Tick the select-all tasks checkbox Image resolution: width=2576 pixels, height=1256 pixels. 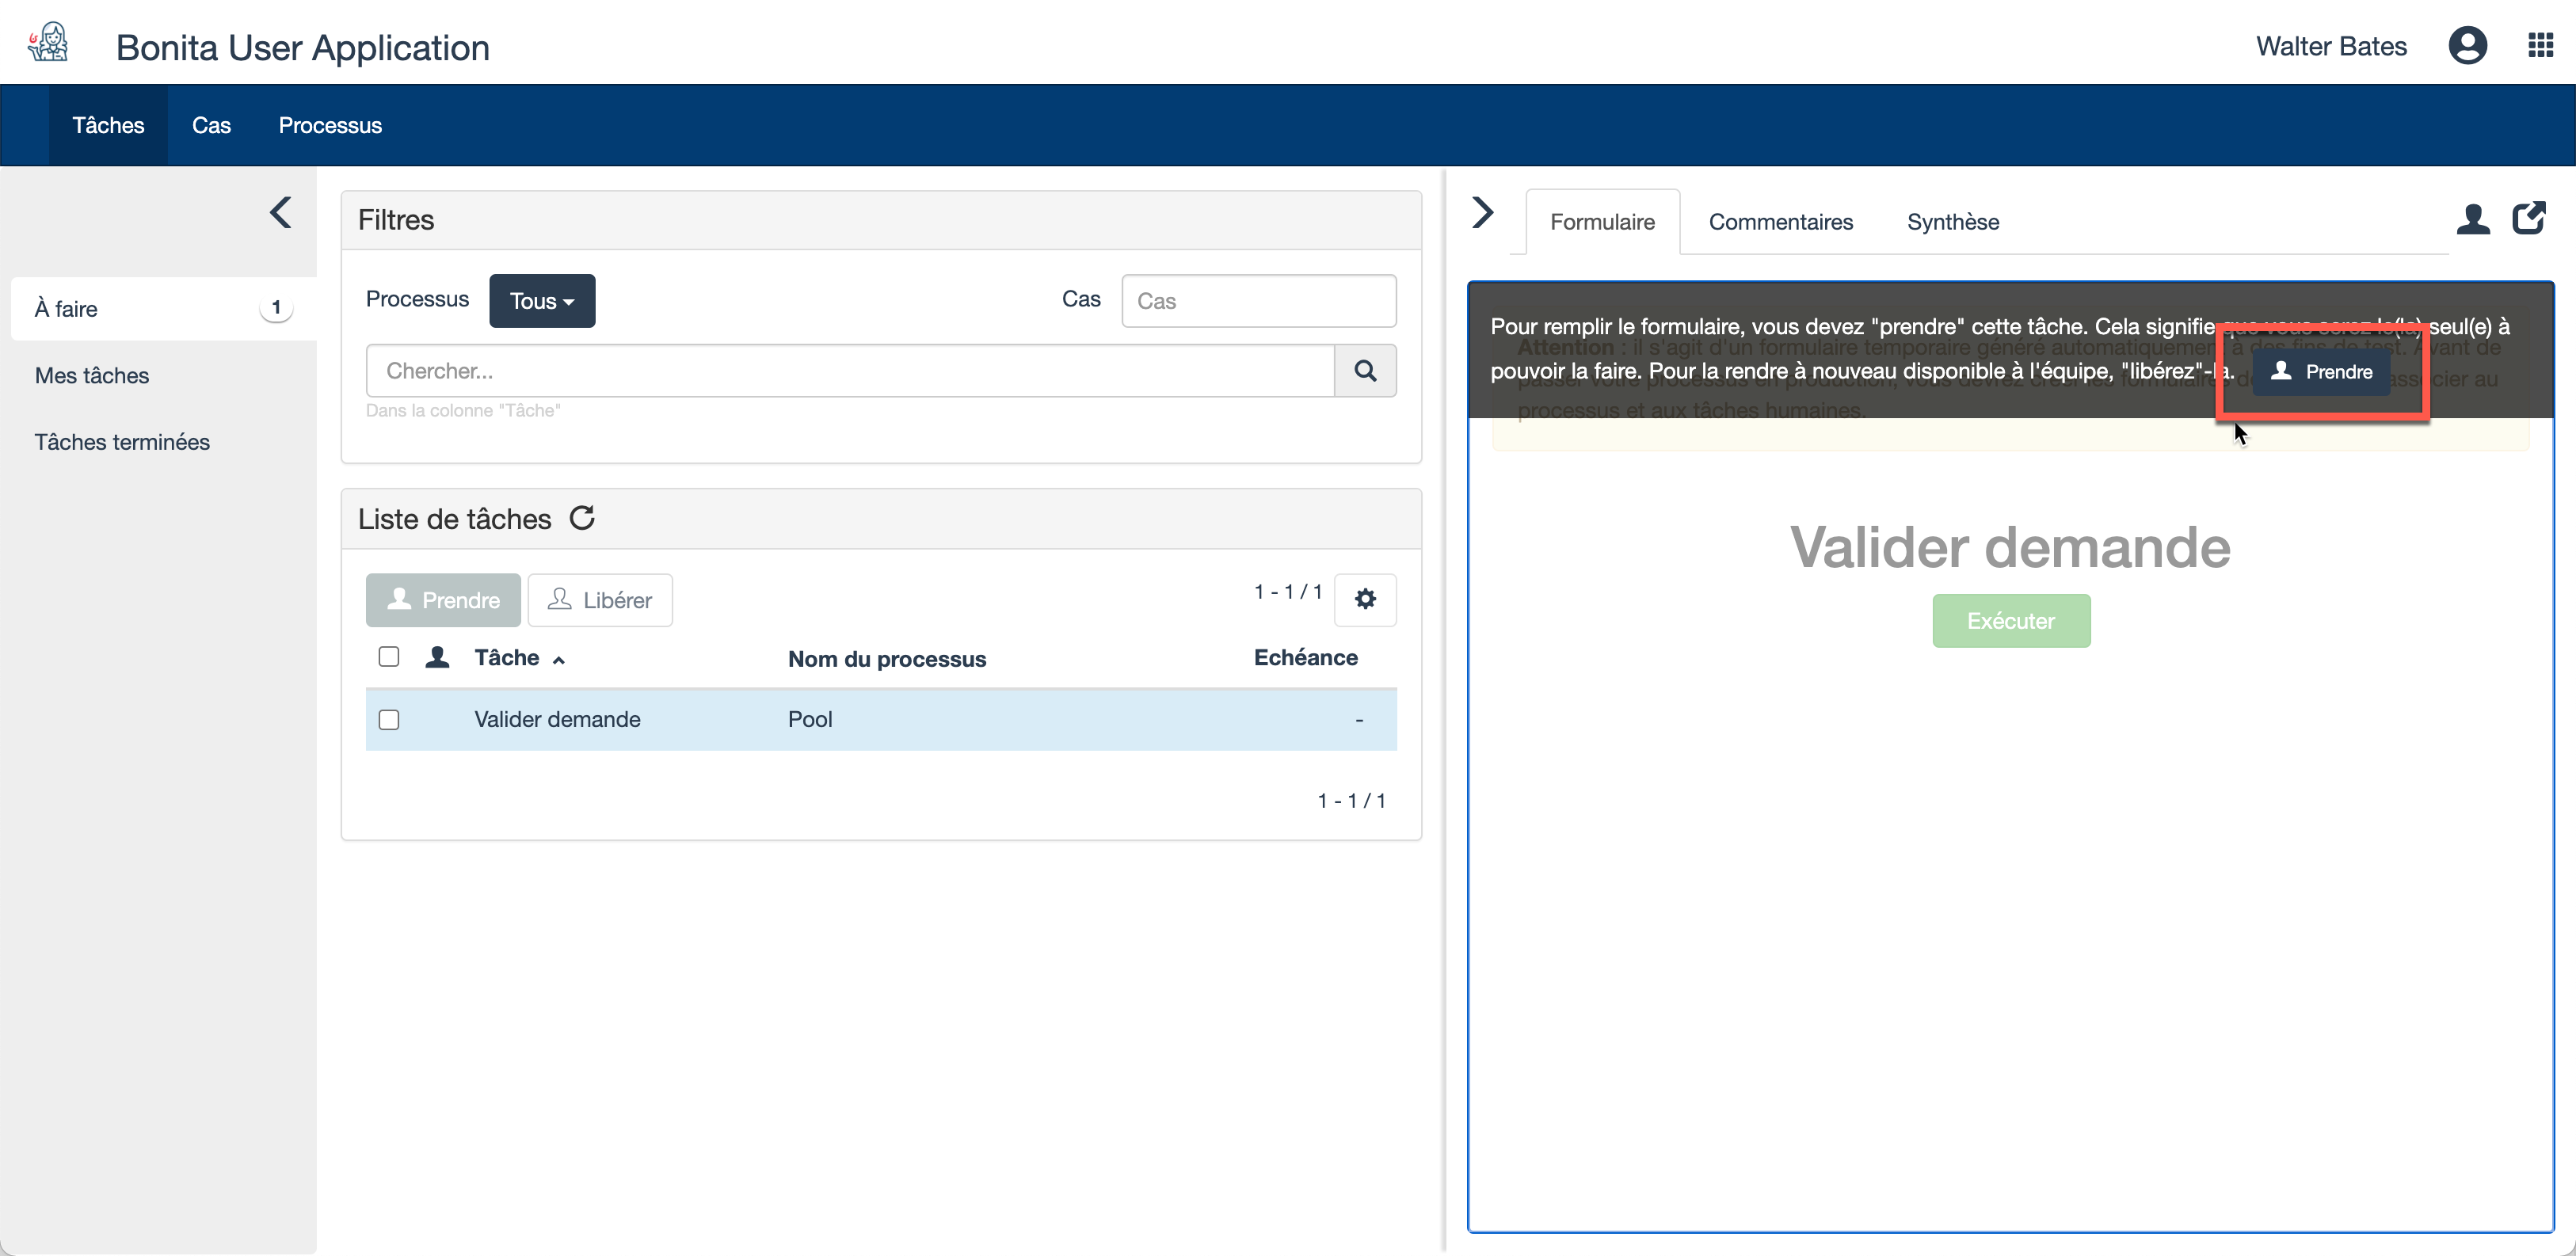click(x=389, y=657)
